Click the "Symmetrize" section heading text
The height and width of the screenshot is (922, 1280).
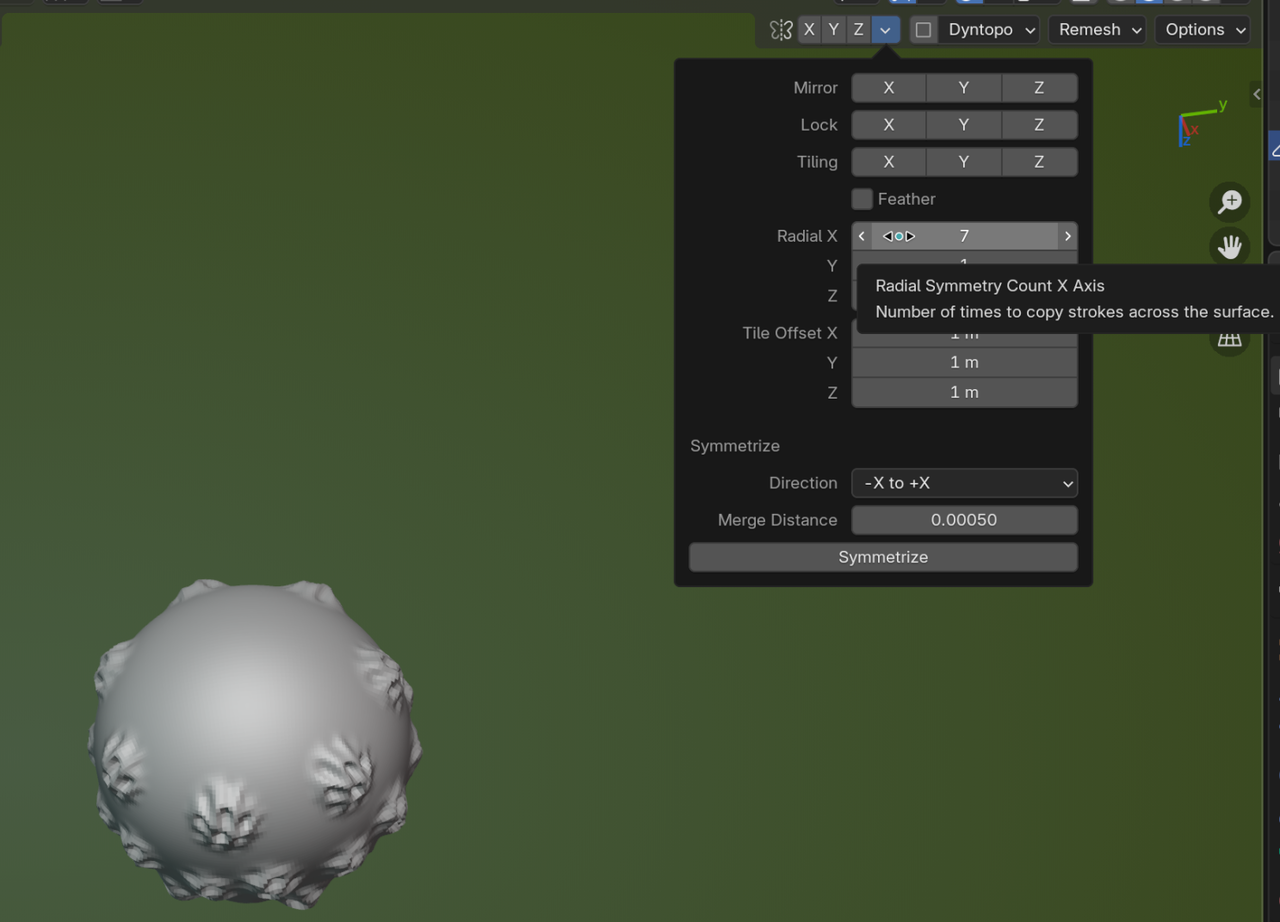point(735,446)
